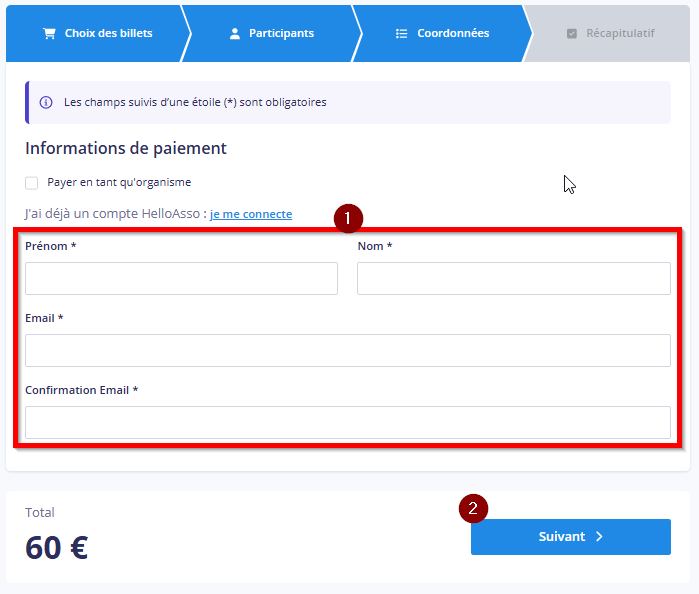The height and width of the screenshot is (594, 699).
Task: Follow the 'je me connecte' link
Action: click(251, 214)
